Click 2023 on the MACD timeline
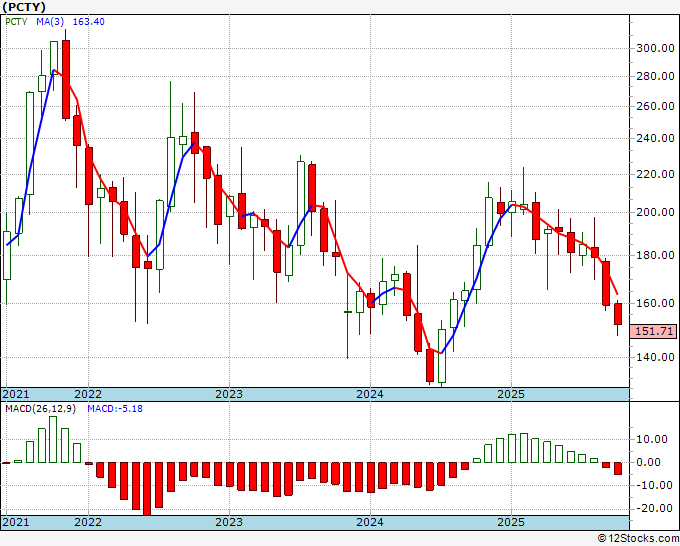 229,522
